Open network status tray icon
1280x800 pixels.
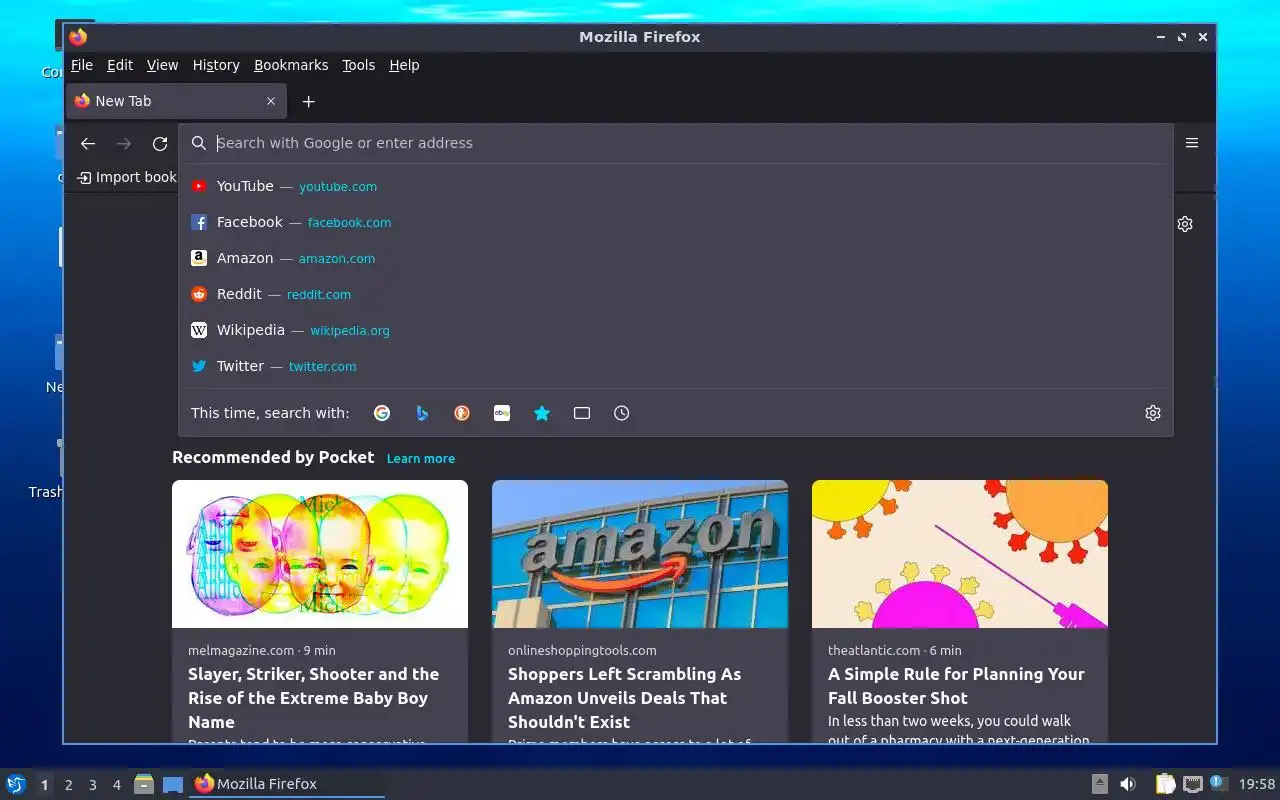point(1192,784)
